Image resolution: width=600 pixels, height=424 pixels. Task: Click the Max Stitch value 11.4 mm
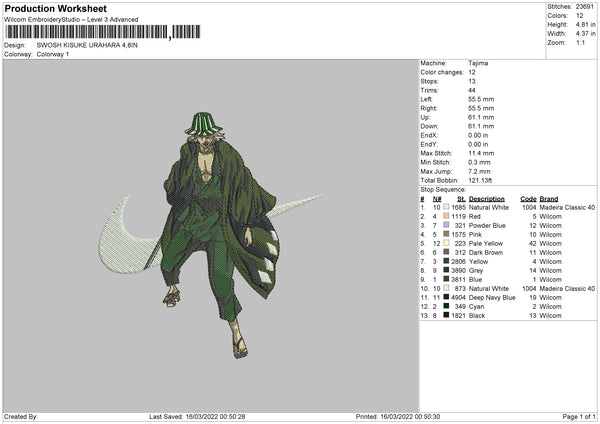coord(481,153)
